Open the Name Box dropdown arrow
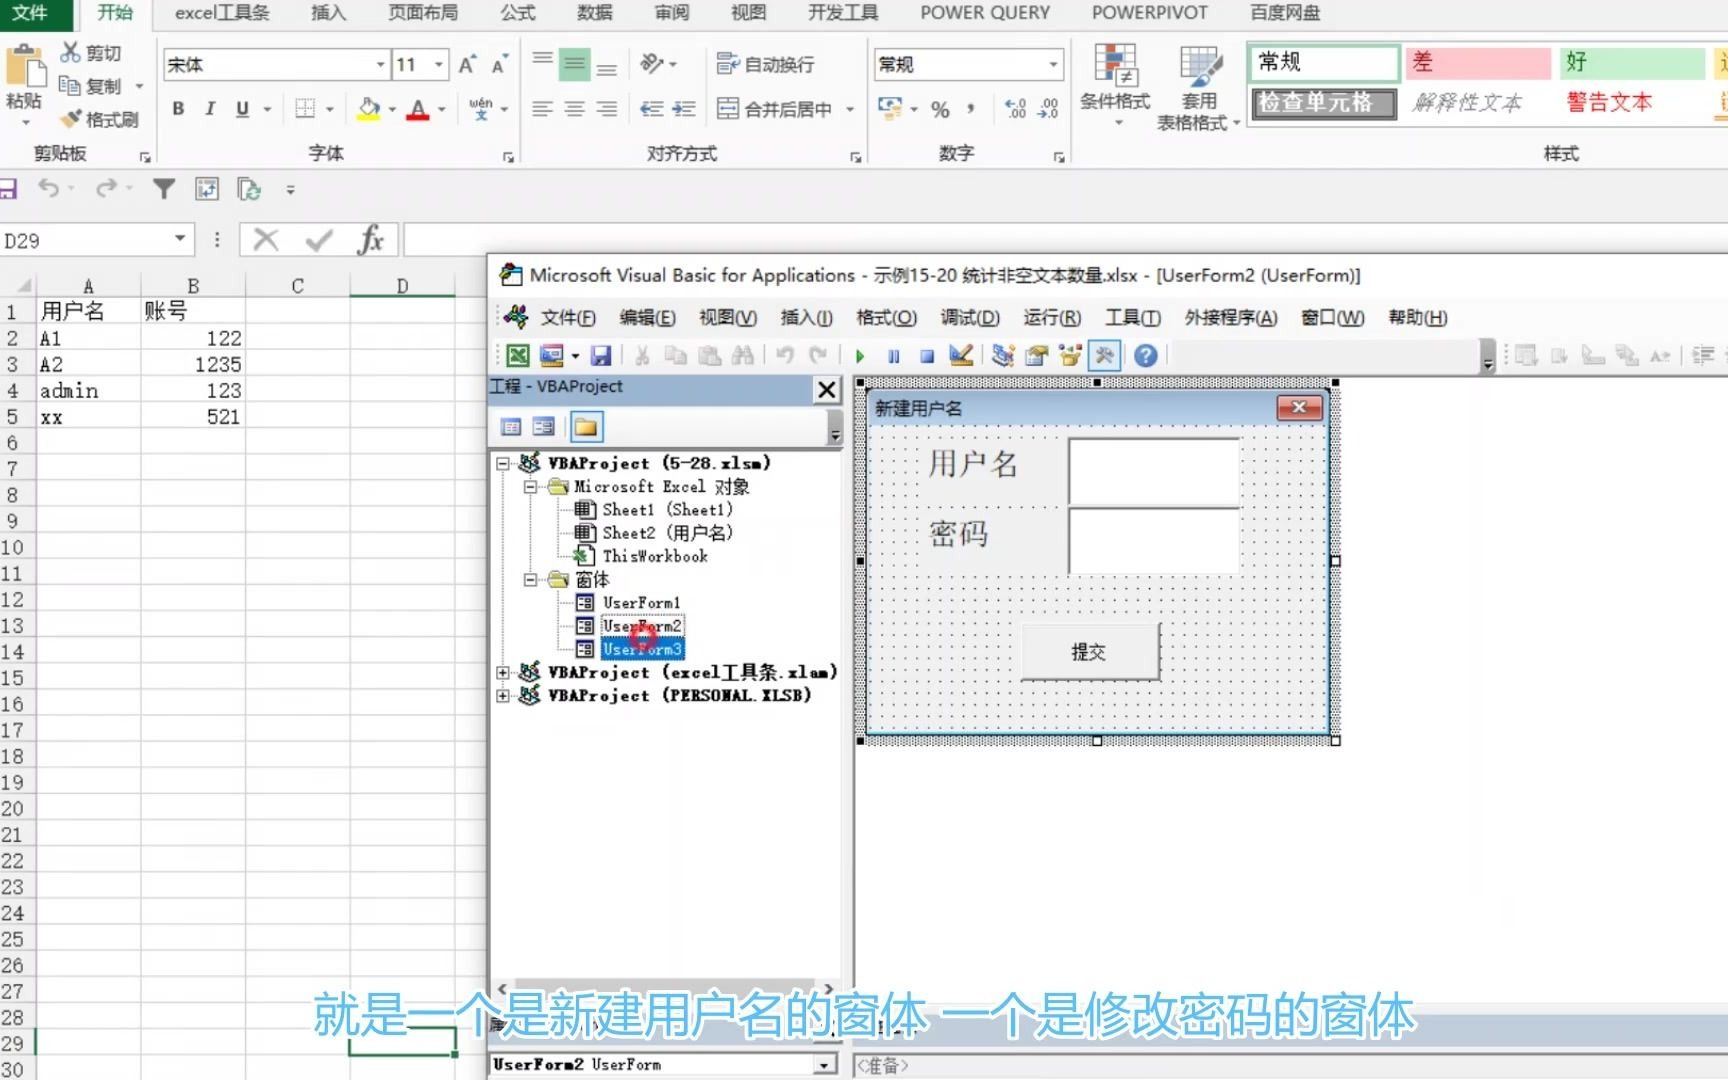The width and height of the screenshot is (1728, 1080). (x=180, y=239)
